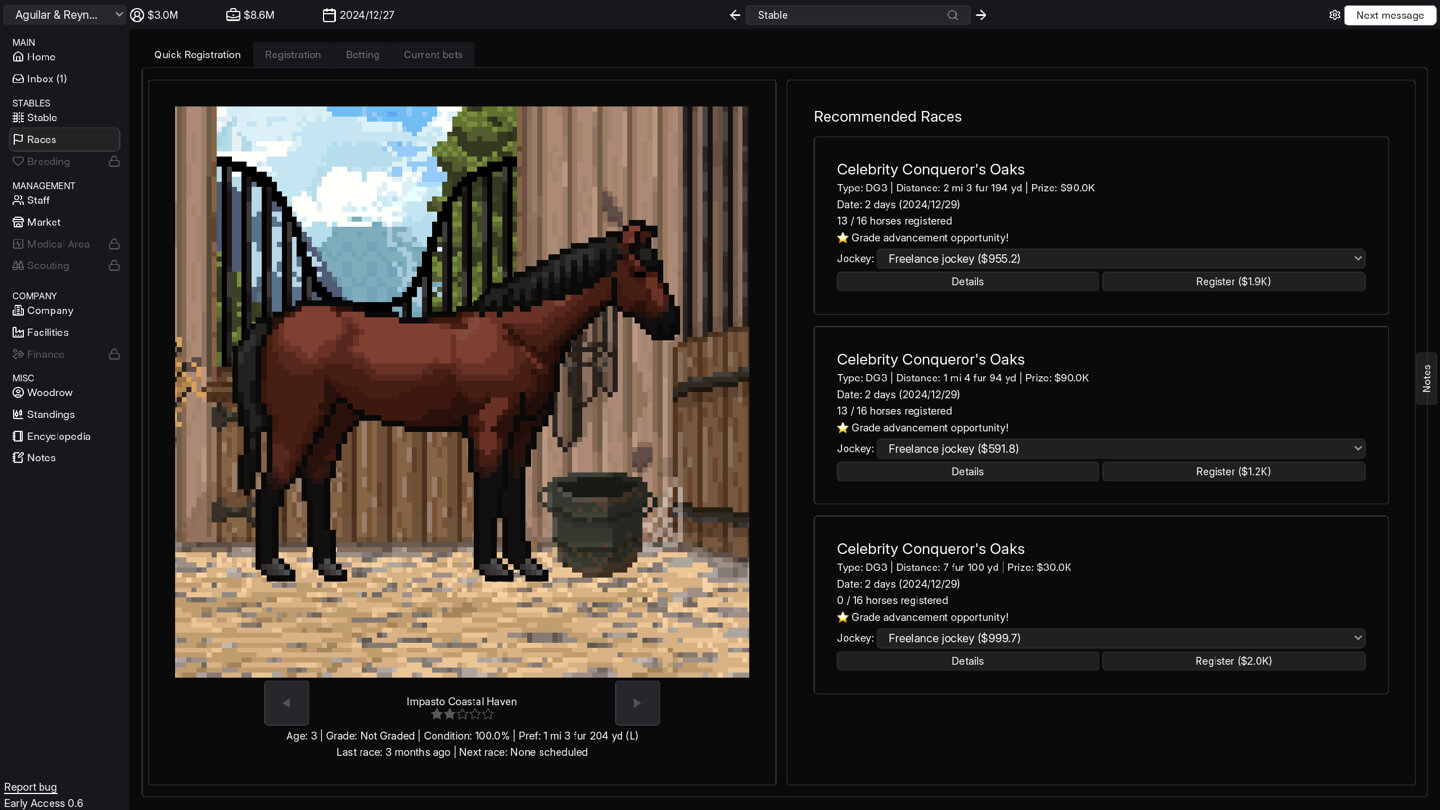1440x810 pixels.
Task: Switch to the Betting tab
Action: pyautogui.click(x=362, y=55)
